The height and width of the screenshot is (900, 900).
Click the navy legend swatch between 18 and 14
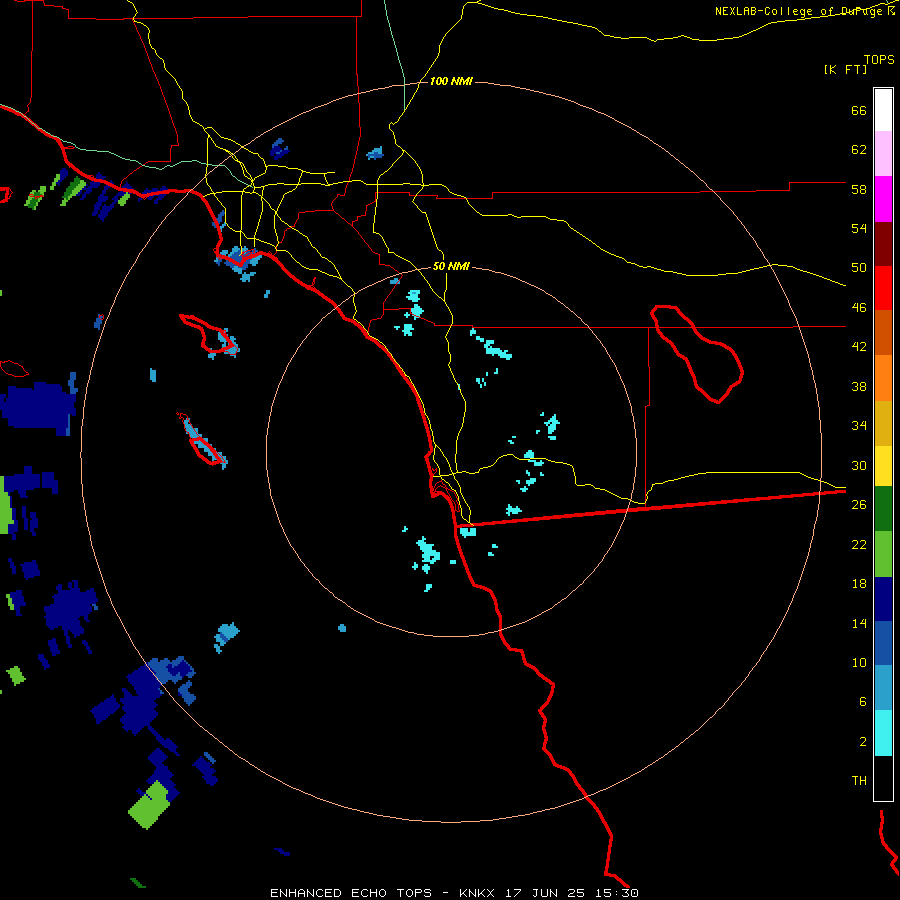click(883, 599)
